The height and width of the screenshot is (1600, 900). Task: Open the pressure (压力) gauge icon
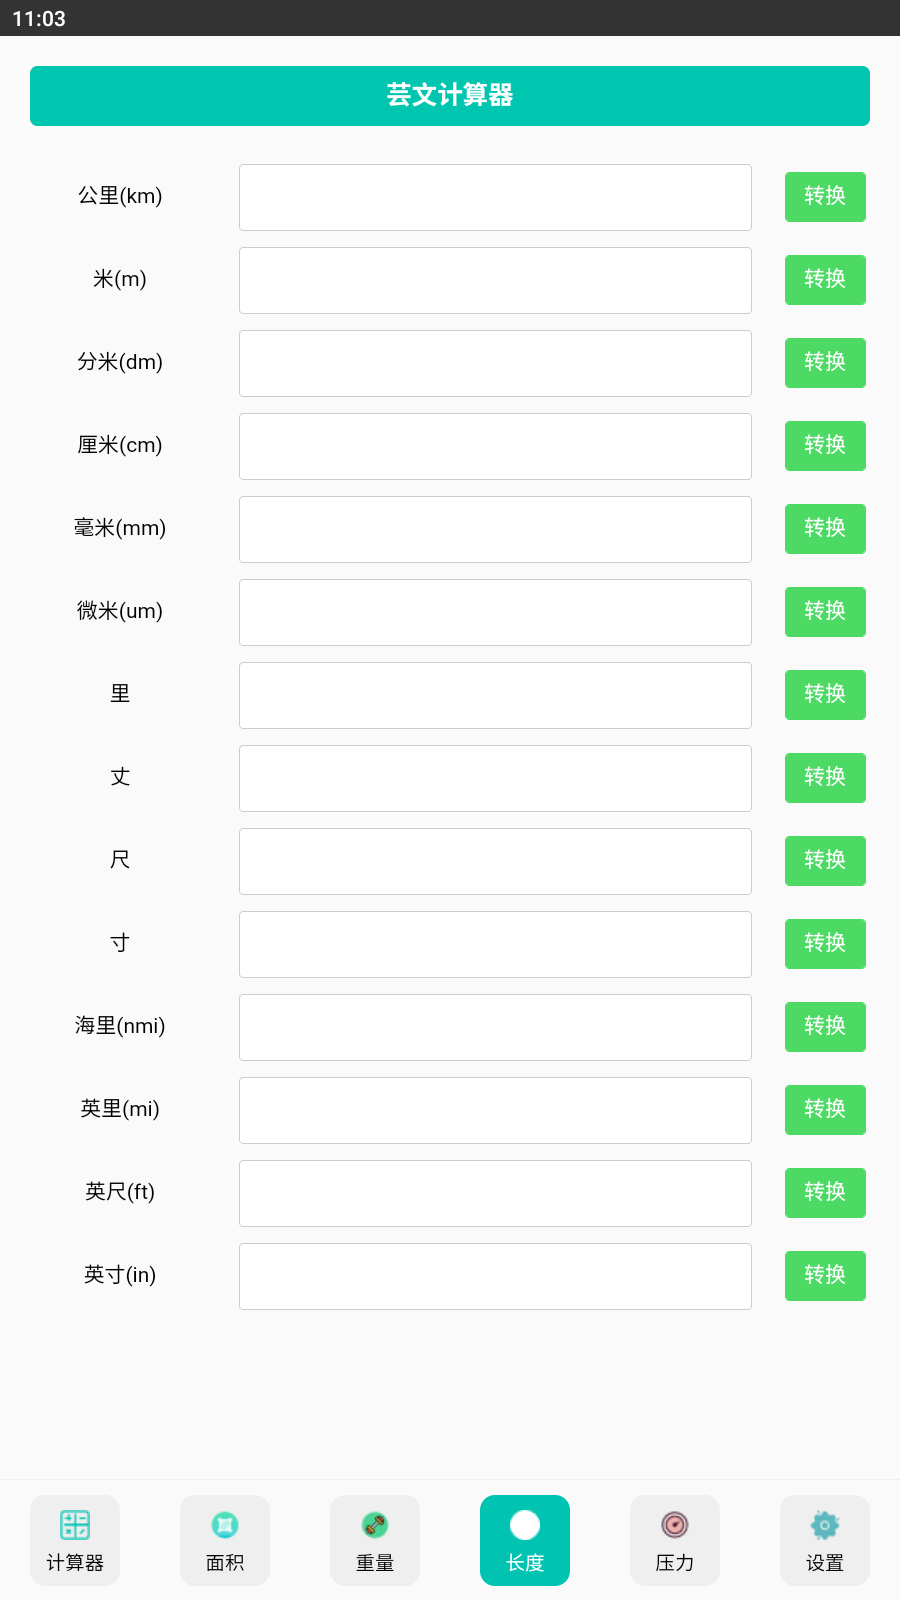coord(675,1526)
